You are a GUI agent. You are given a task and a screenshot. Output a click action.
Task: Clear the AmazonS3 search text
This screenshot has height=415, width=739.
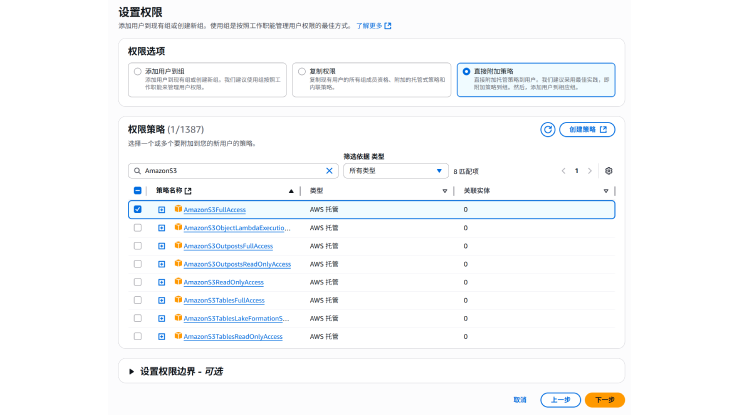(329, 171)
